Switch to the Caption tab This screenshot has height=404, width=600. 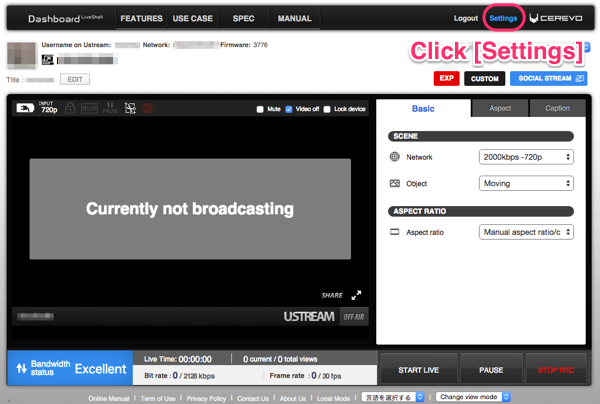tap(558, 108)
